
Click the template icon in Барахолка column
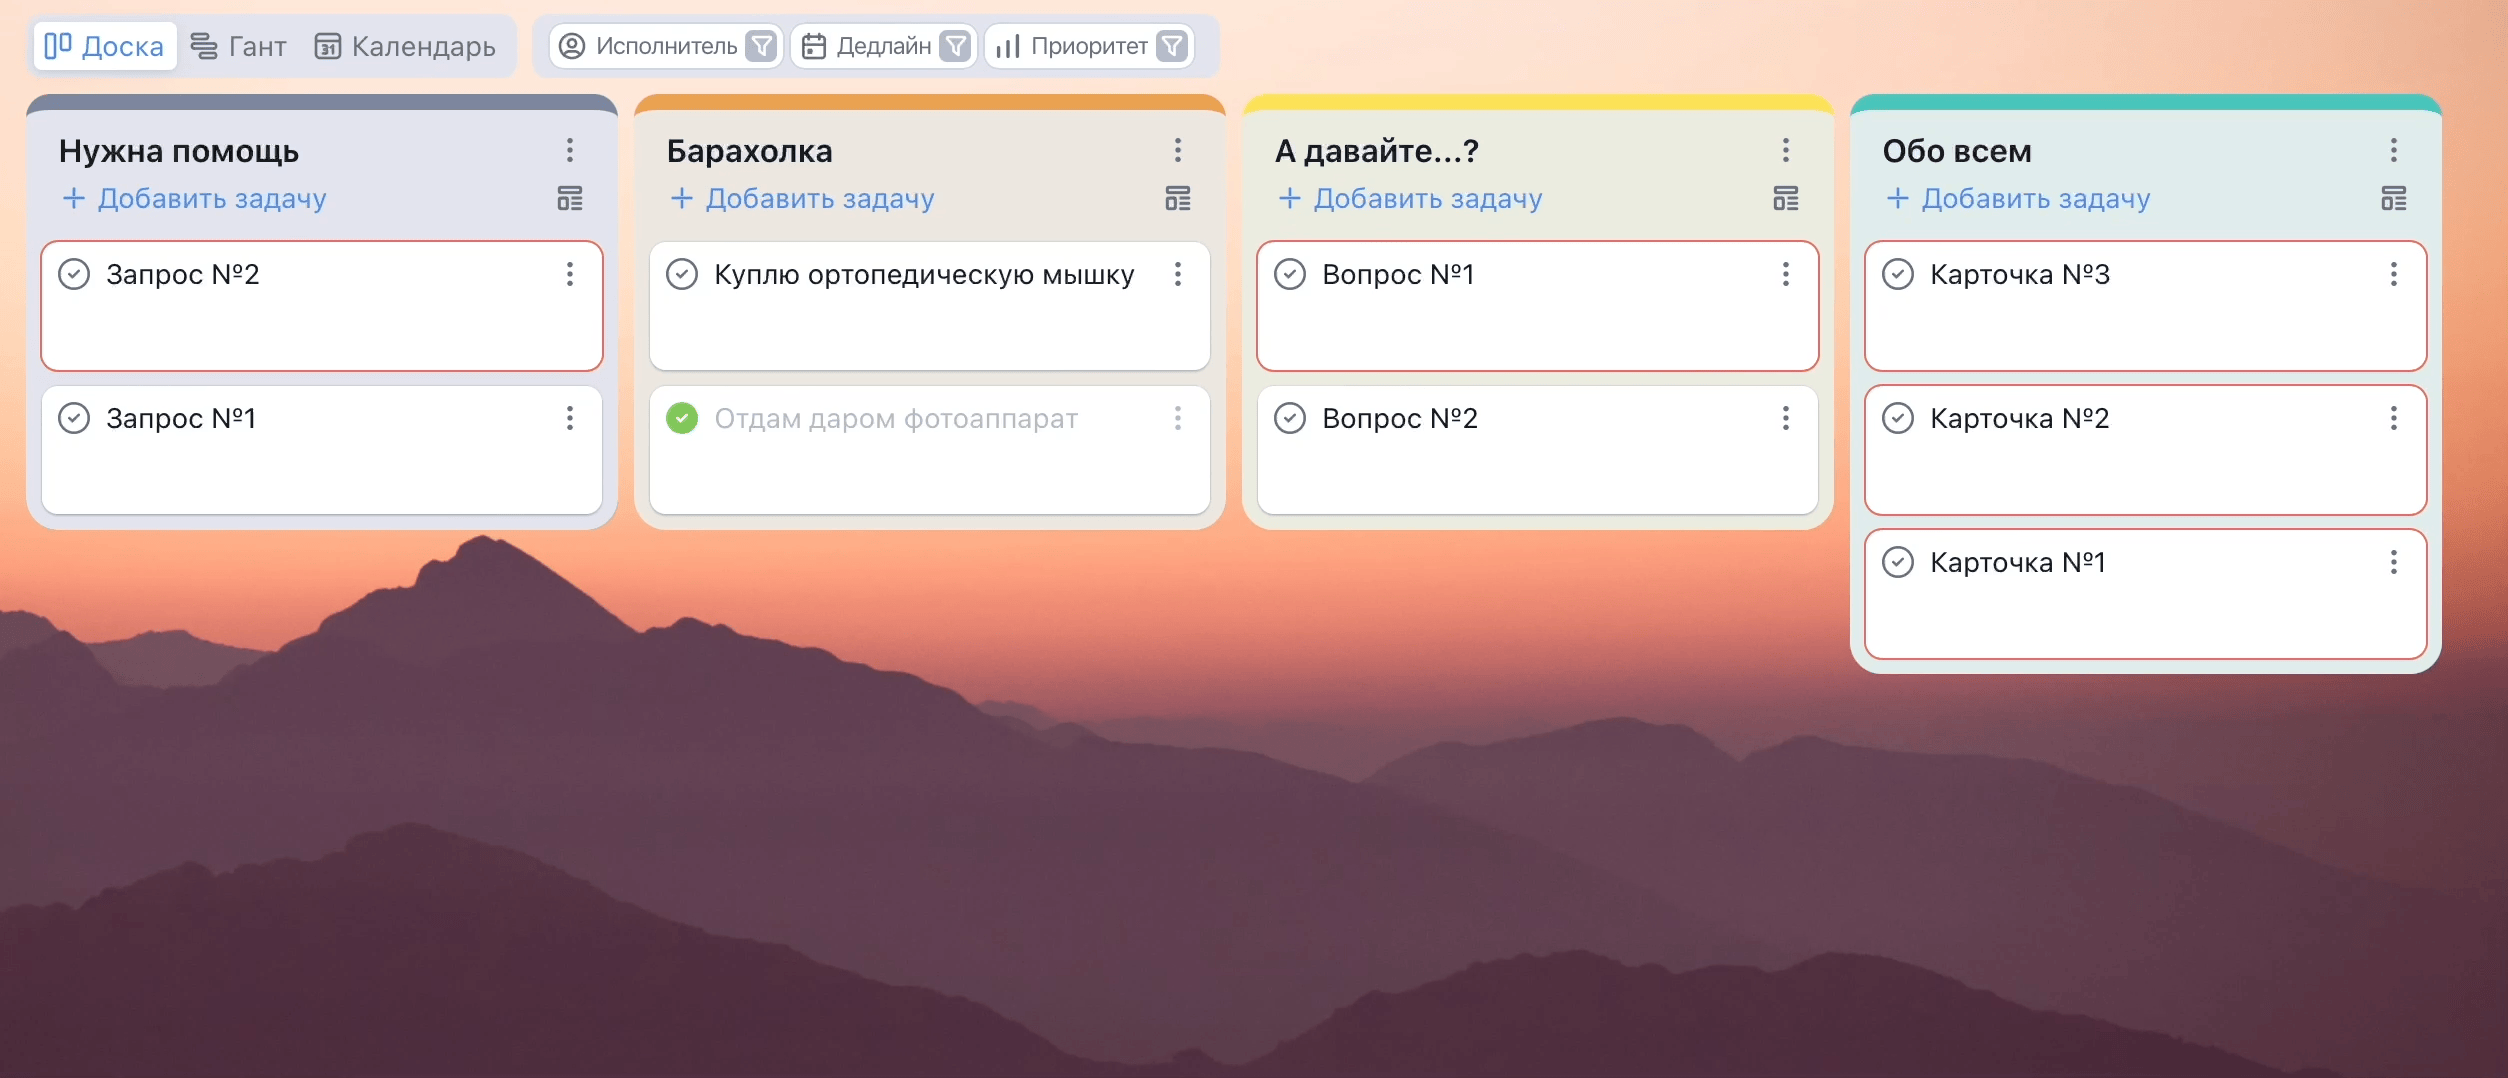(x=1178, y=199)
